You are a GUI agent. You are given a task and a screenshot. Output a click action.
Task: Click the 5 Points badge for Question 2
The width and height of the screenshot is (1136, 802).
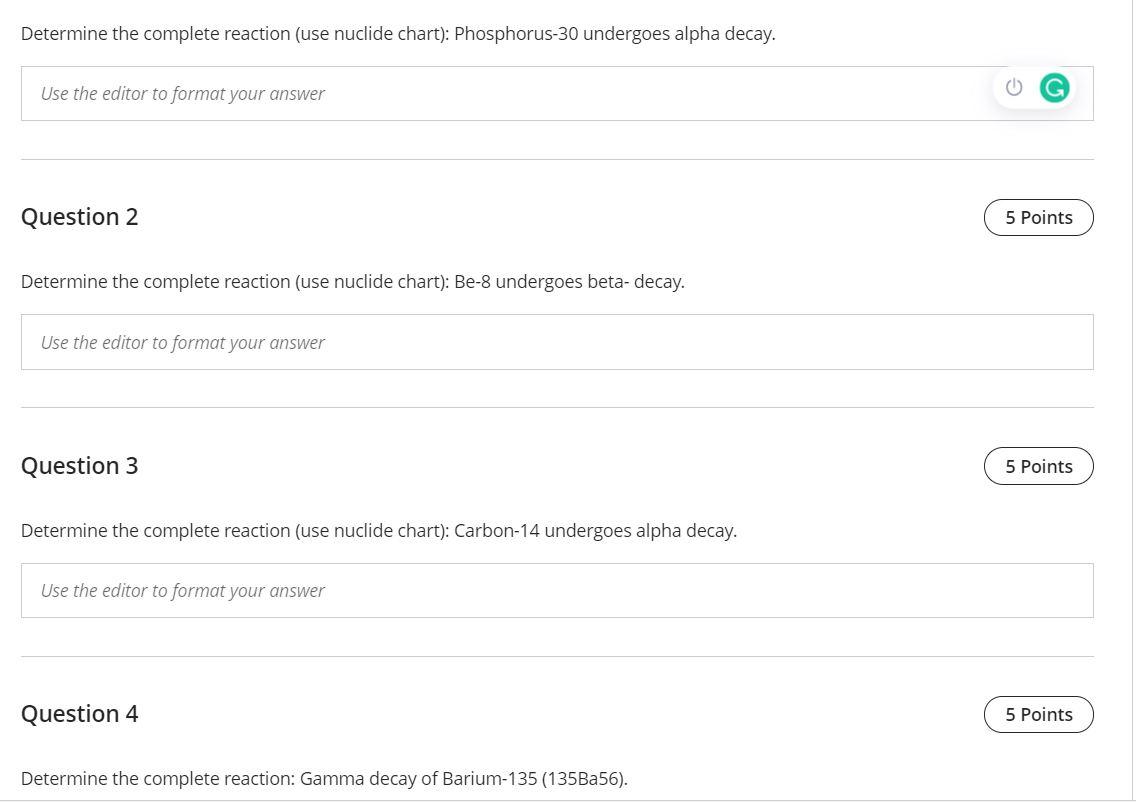1038,217
